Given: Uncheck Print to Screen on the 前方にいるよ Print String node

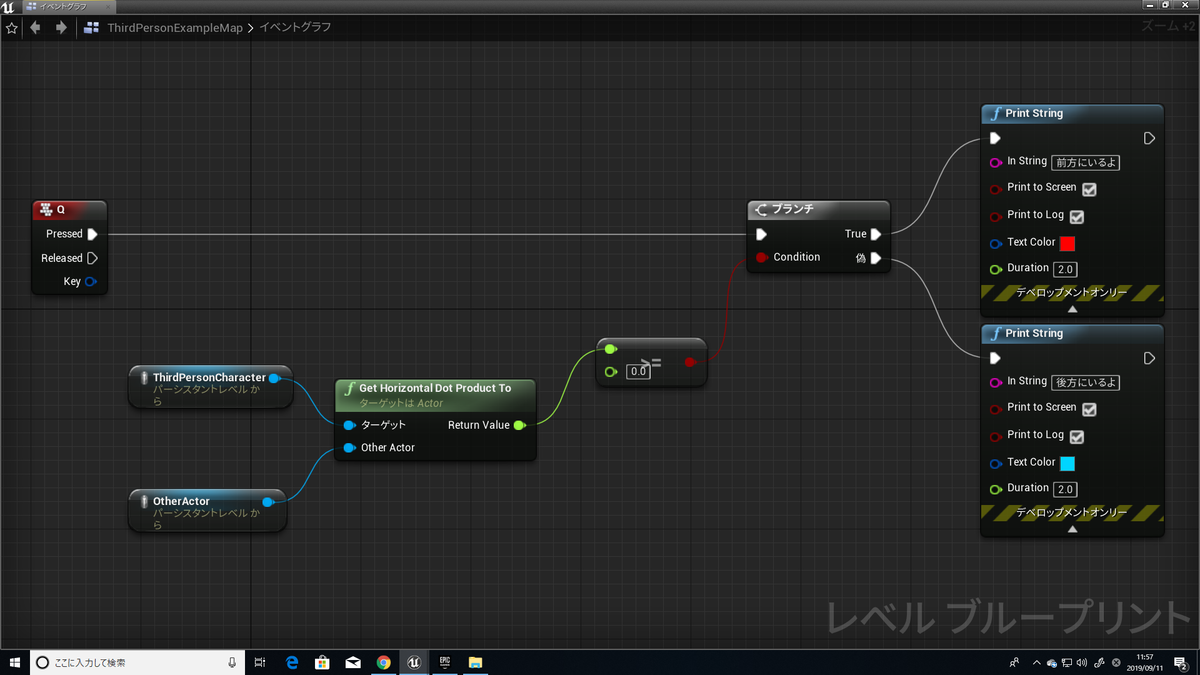Looking at the screenshot, I should [x=1088, y=188].
